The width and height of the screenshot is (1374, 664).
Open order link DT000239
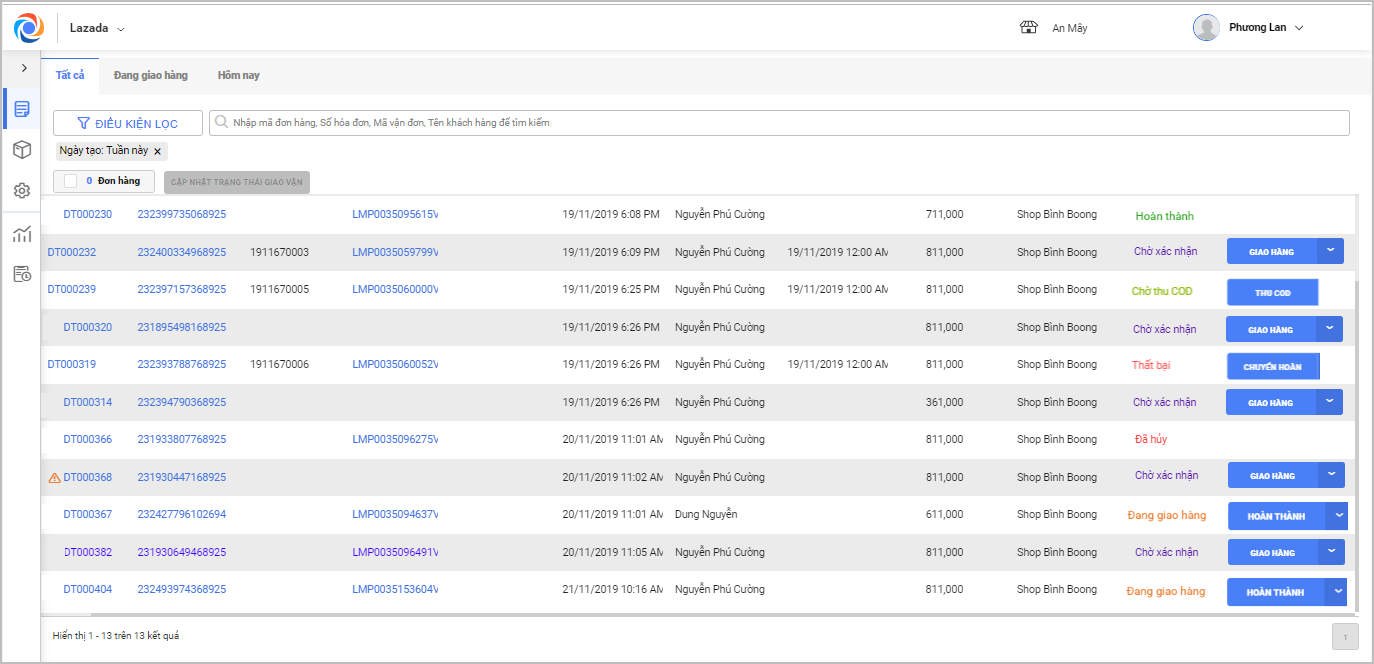coord(72,290)
